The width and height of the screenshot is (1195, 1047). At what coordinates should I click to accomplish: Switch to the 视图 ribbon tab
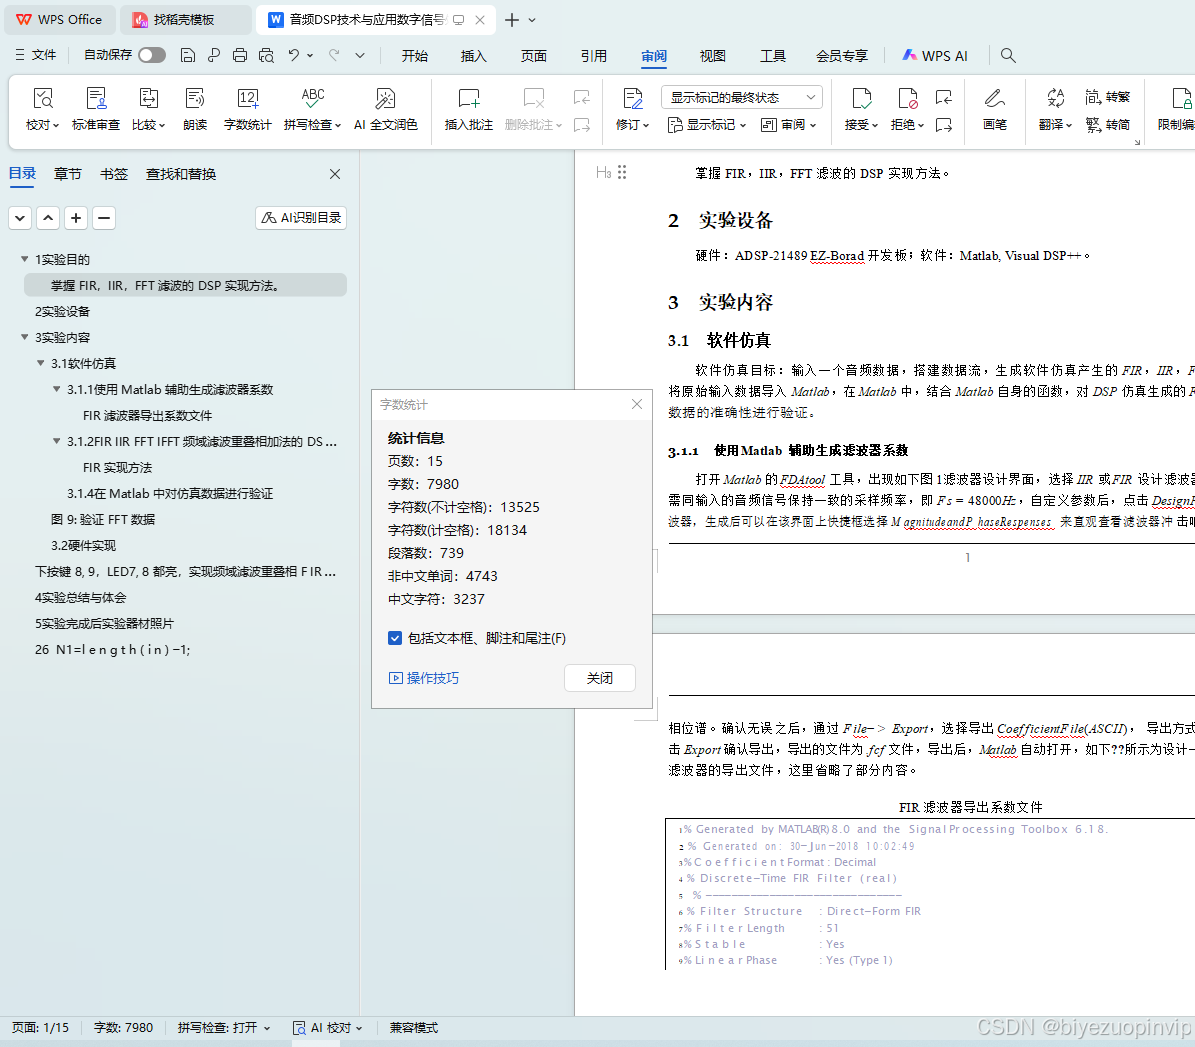point(713,56)
